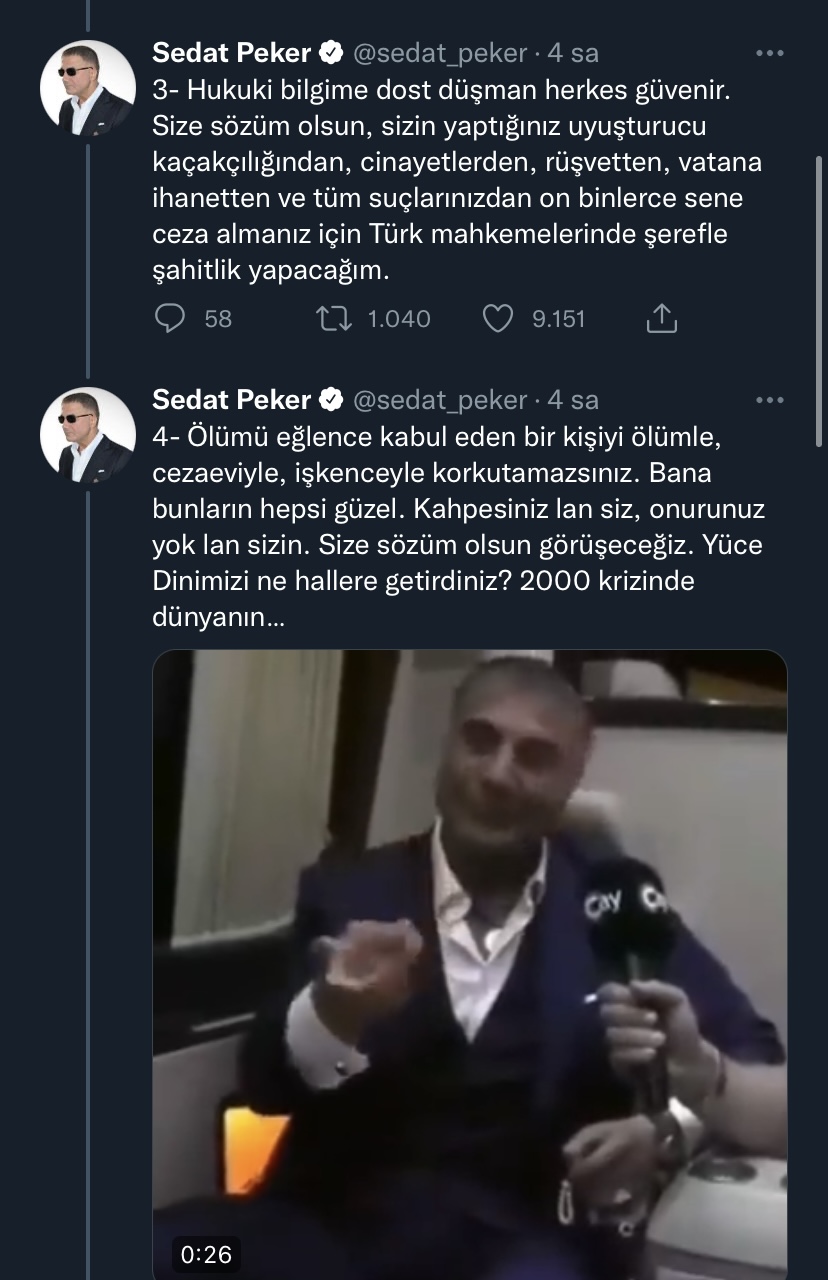Image resolution: width=828 pixels, height=1280 pixels.
Task: Share the third tweet using share icon
Action: pyautogui.click(x=662, y=318)
